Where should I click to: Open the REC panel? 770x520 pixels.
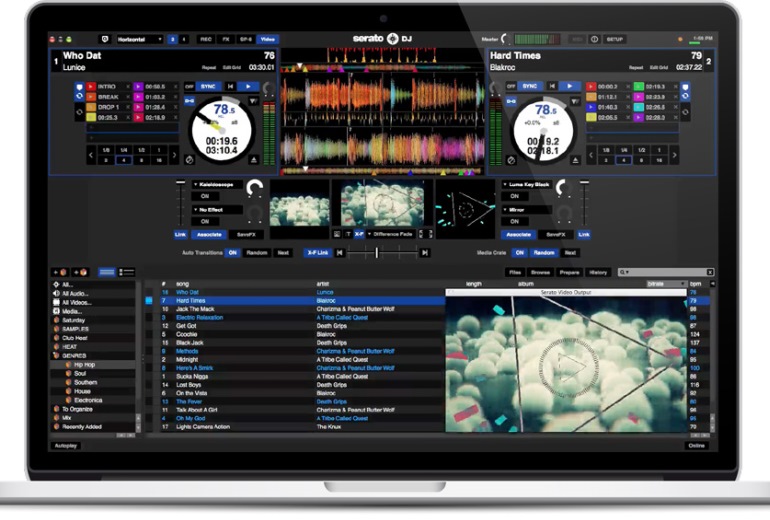click(x=206, y=39)
